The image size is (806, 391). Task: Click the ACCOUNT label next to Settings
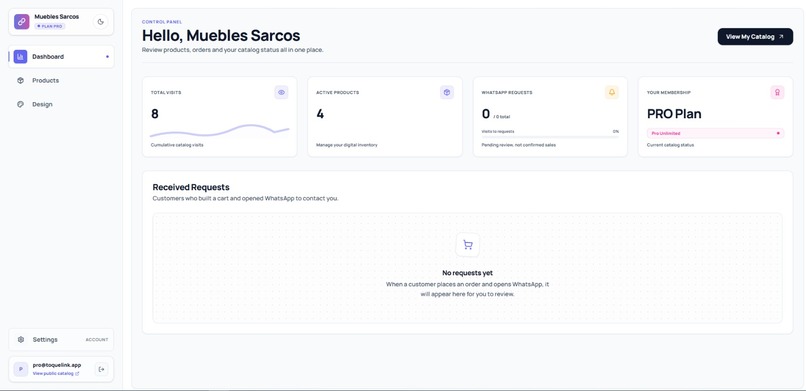(x=97, y=340)
